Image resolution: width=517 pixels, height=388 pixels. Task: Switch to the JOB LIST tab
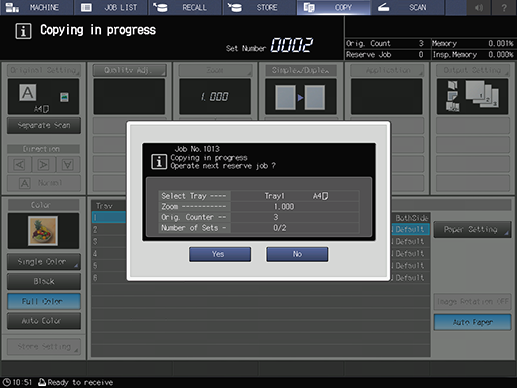(x=111, y=7)
